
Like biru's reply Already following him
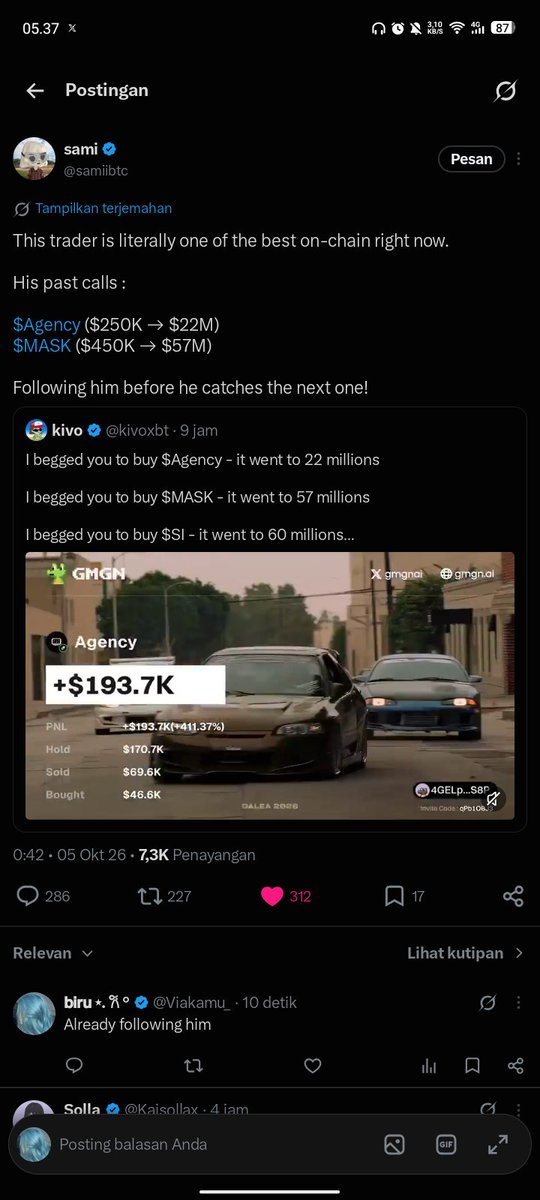312,1066
